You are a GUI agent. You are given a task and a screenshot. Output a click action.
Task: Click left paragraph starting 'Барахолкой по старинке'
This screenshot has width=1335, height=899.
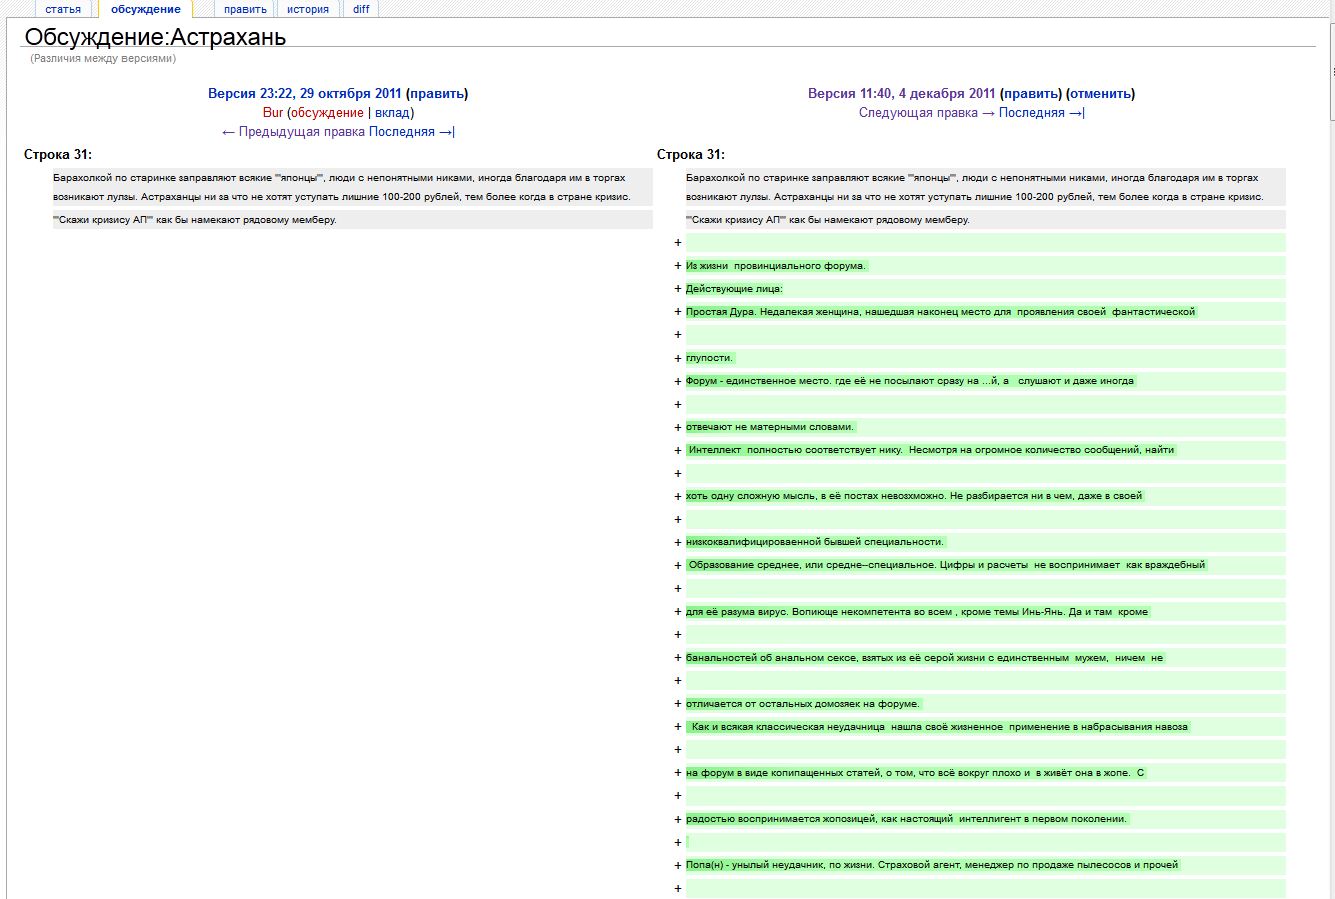click(x=352, y=187)
